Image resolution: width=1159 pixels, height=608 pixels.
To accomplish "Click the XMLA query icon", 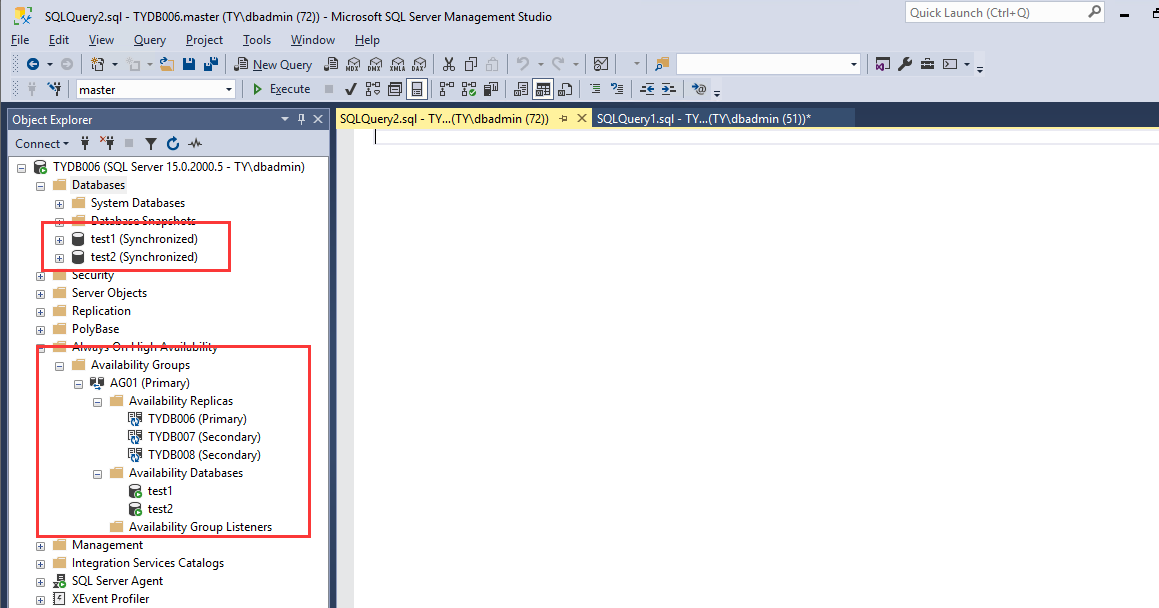I will point(398,64).
